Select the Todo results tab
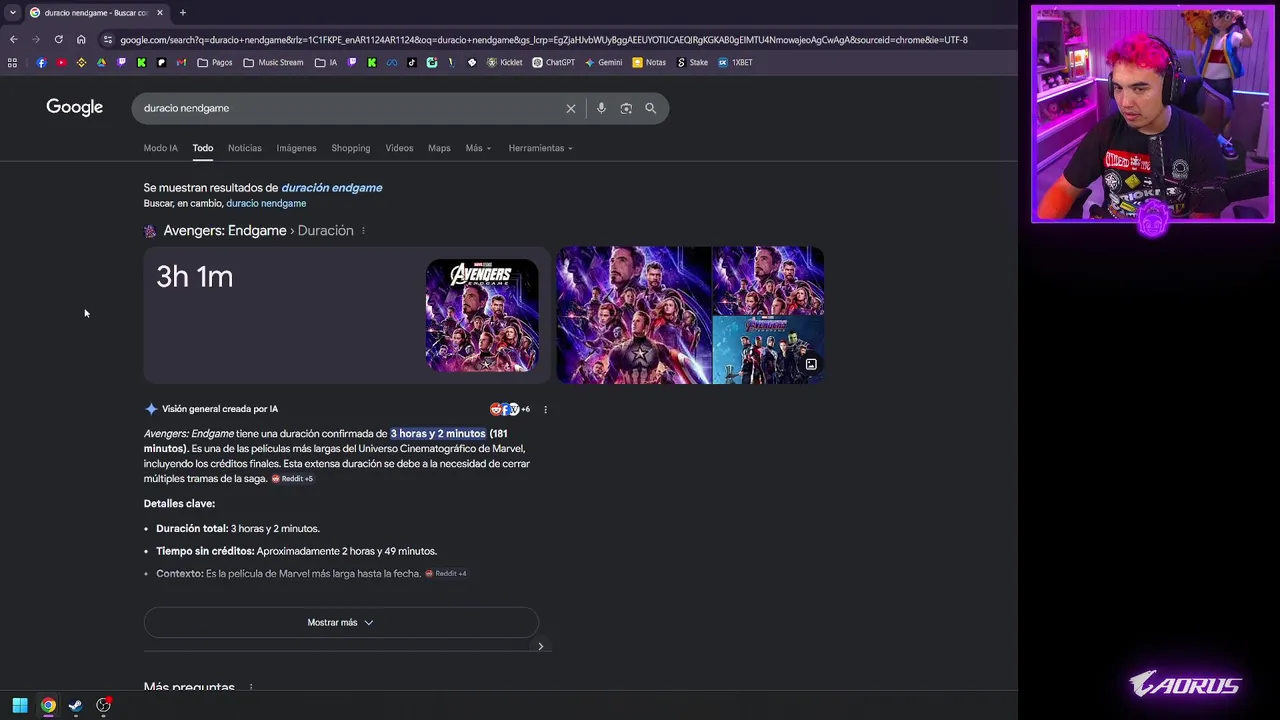Screen dimensions: 1280x720 (203, 148)
